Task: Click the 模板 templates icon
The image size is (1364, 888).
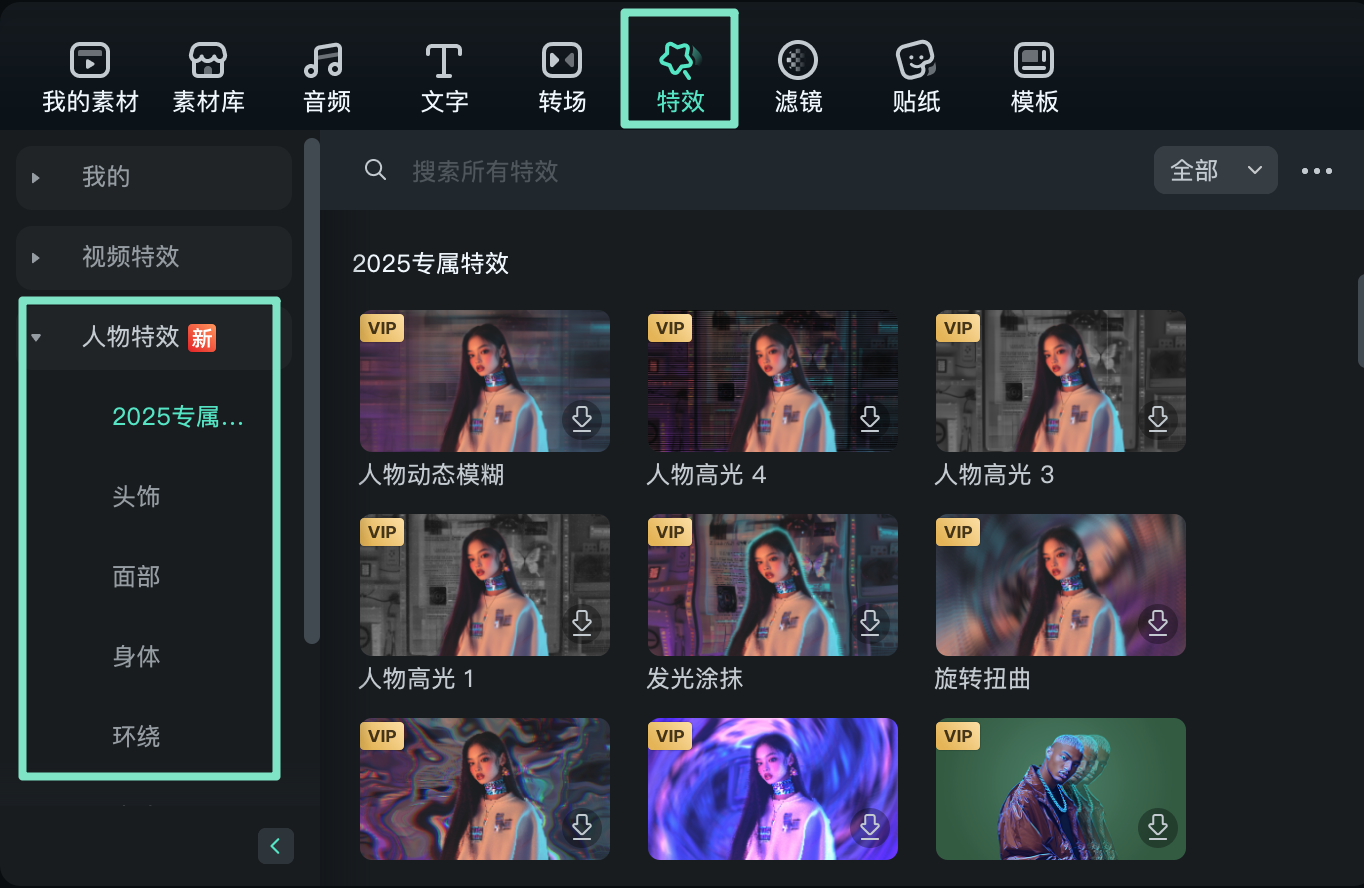Action: 1034,75
